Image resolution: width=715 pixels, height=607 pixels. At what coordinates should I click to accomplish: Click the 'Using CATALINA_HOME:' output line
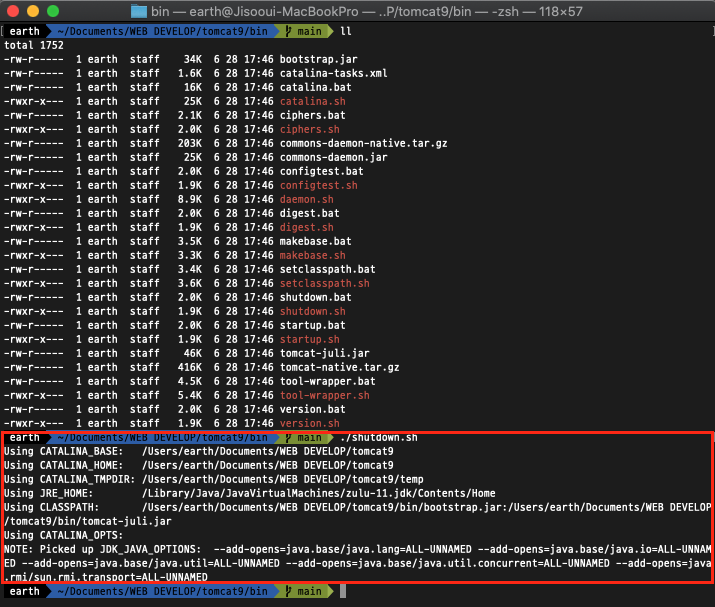tap(198, 466)
